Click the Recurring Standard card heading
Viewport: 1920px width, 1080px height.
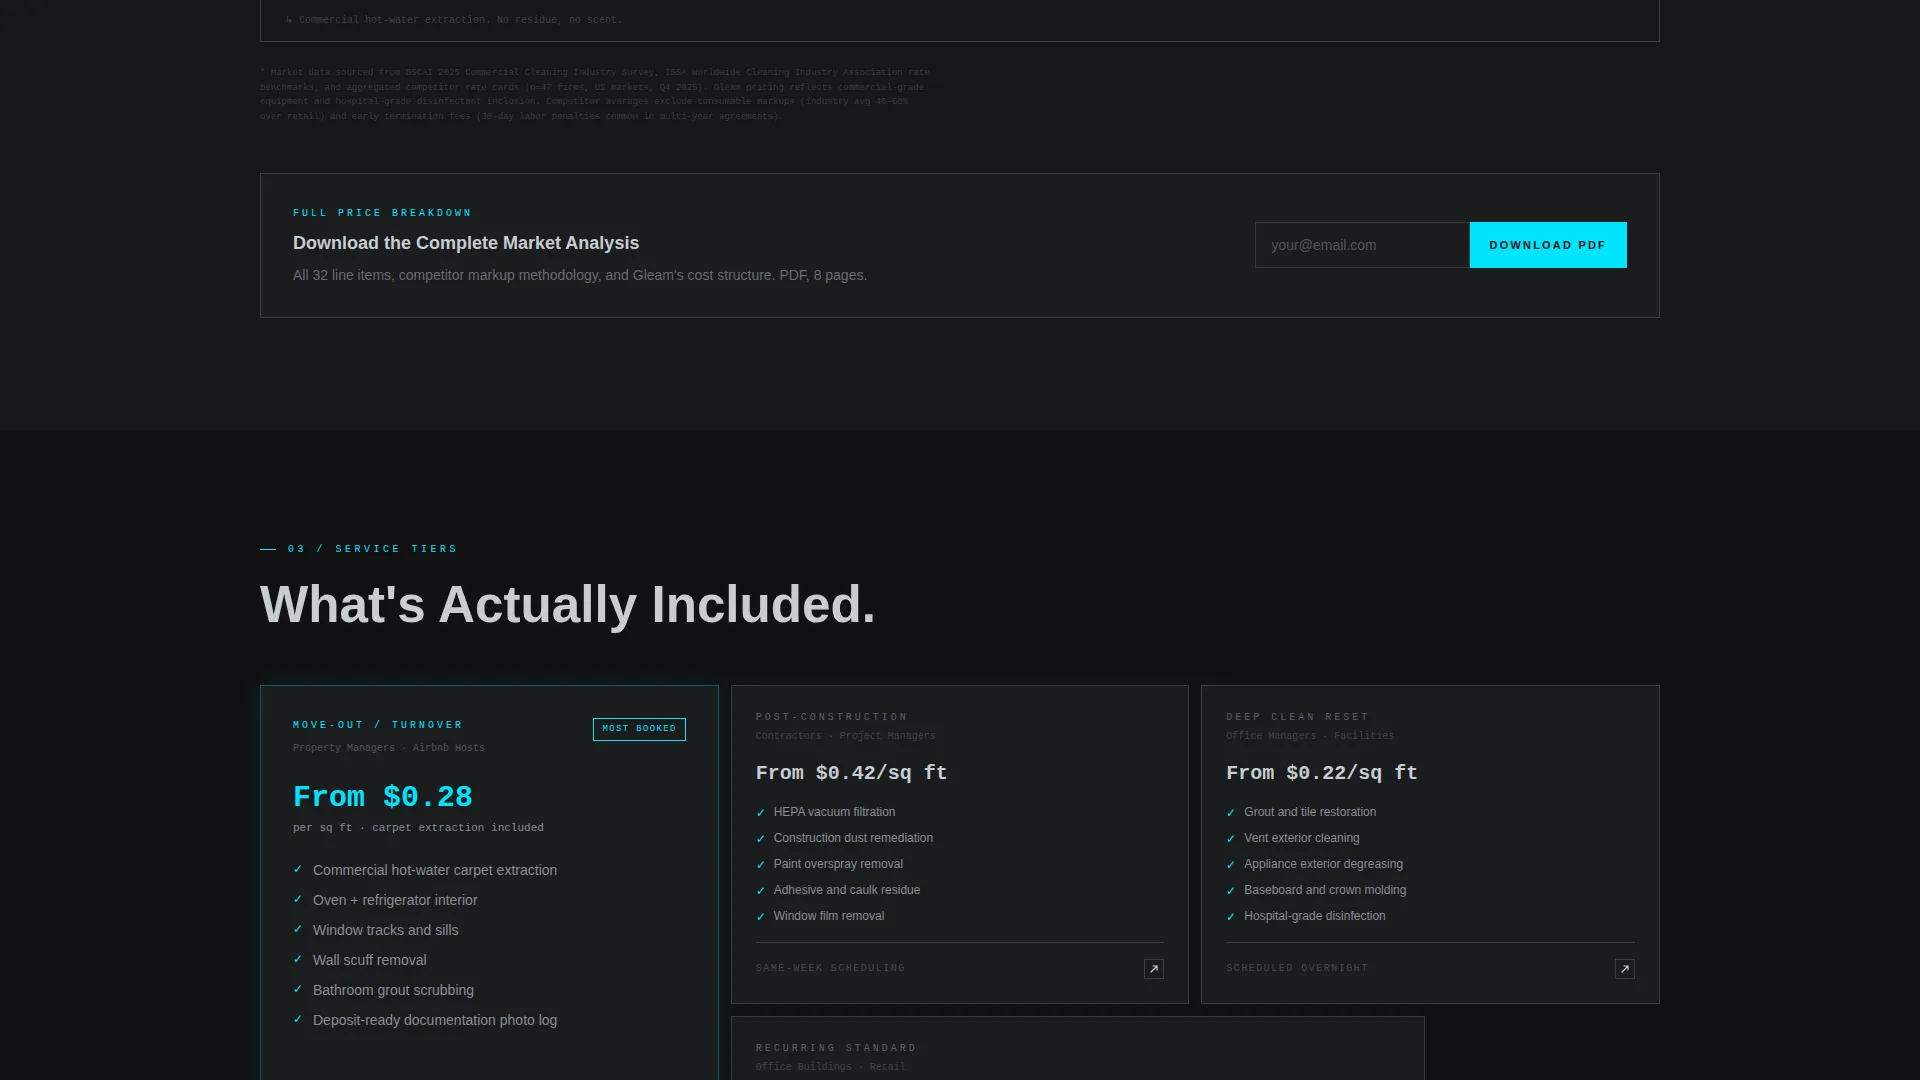[x=836, y=1048]
